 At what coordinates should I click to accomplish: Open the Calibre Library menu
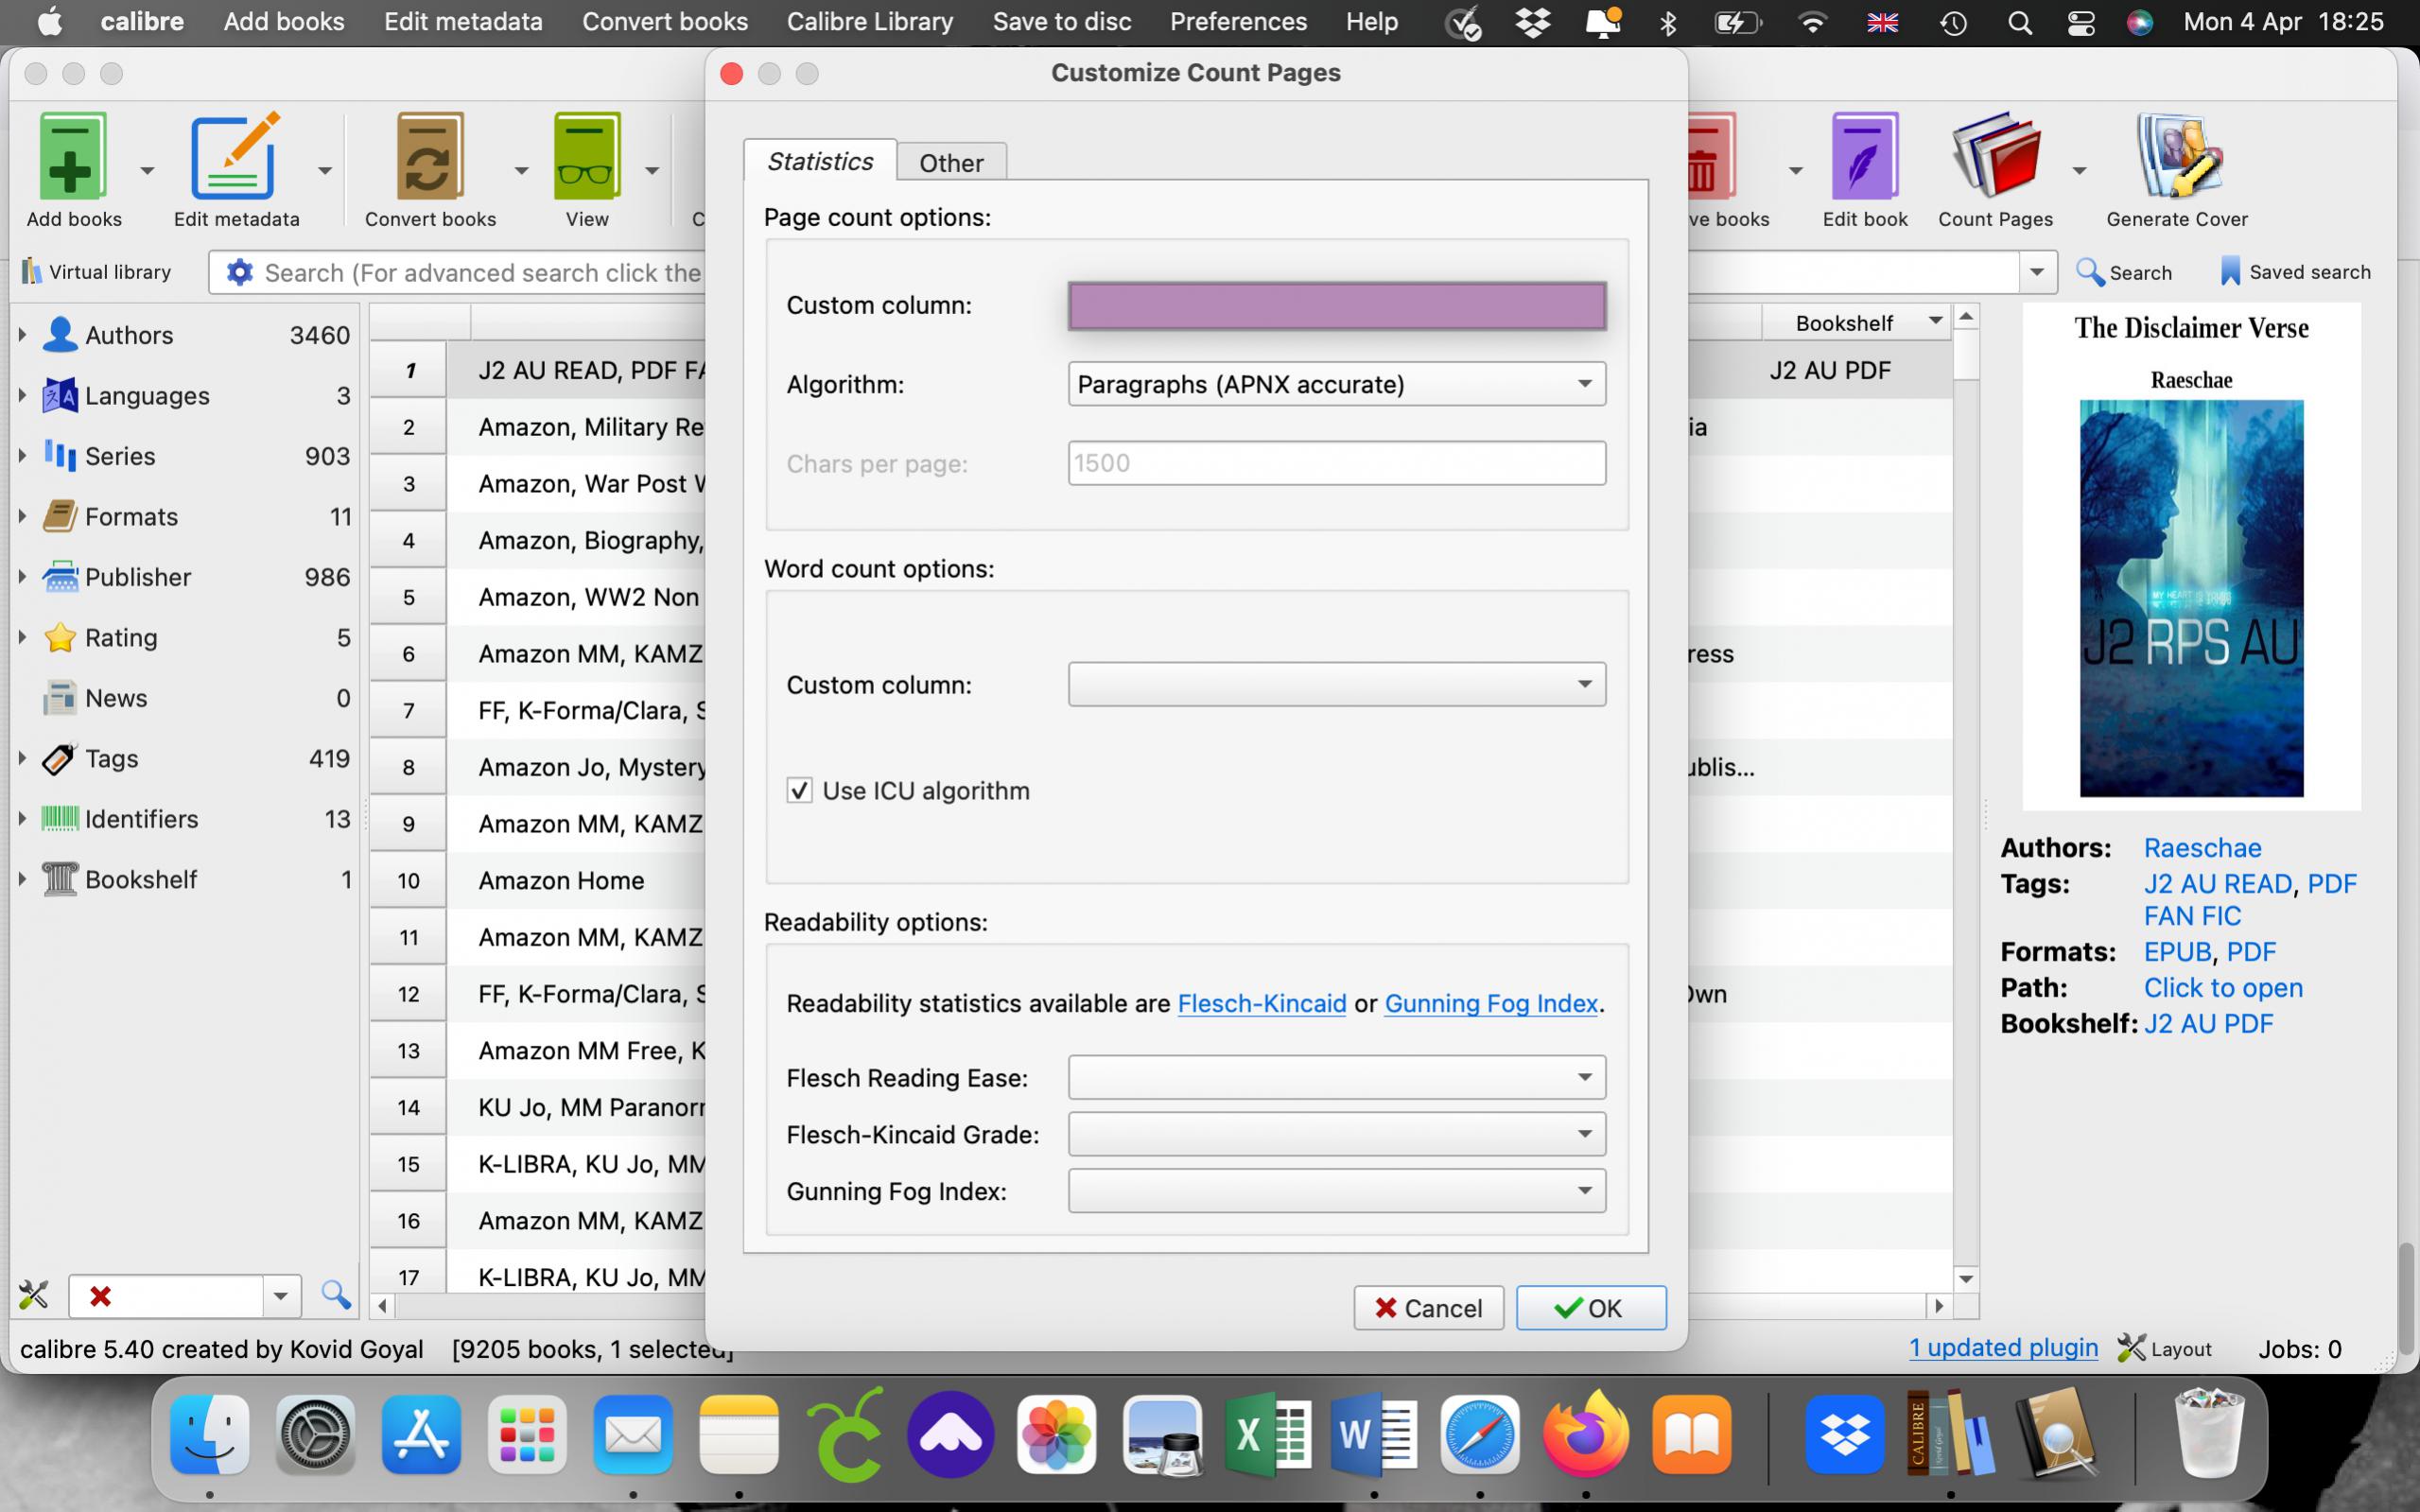(869, 22)
